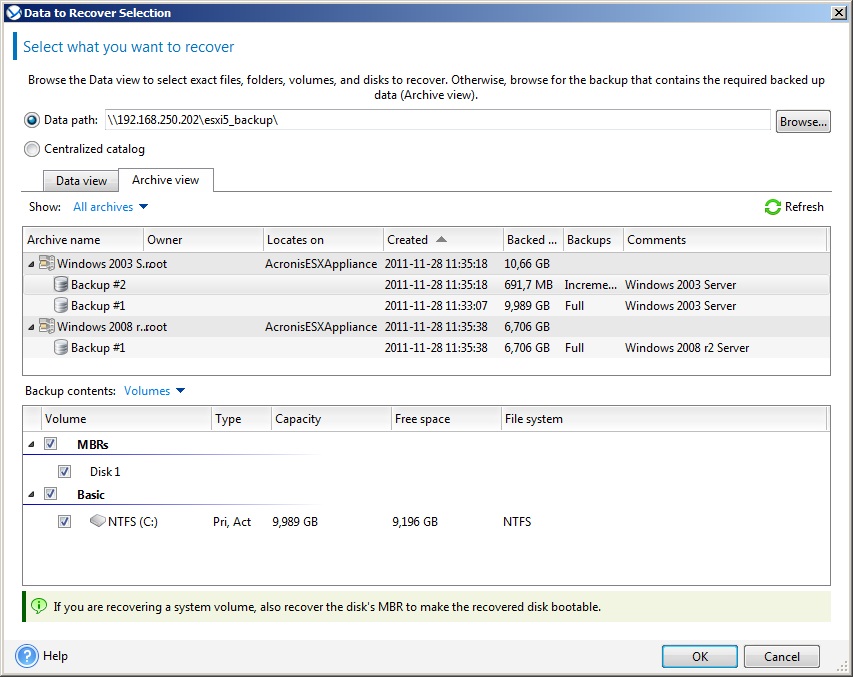Click the Acronis logo in the title bar

[13, 13]
